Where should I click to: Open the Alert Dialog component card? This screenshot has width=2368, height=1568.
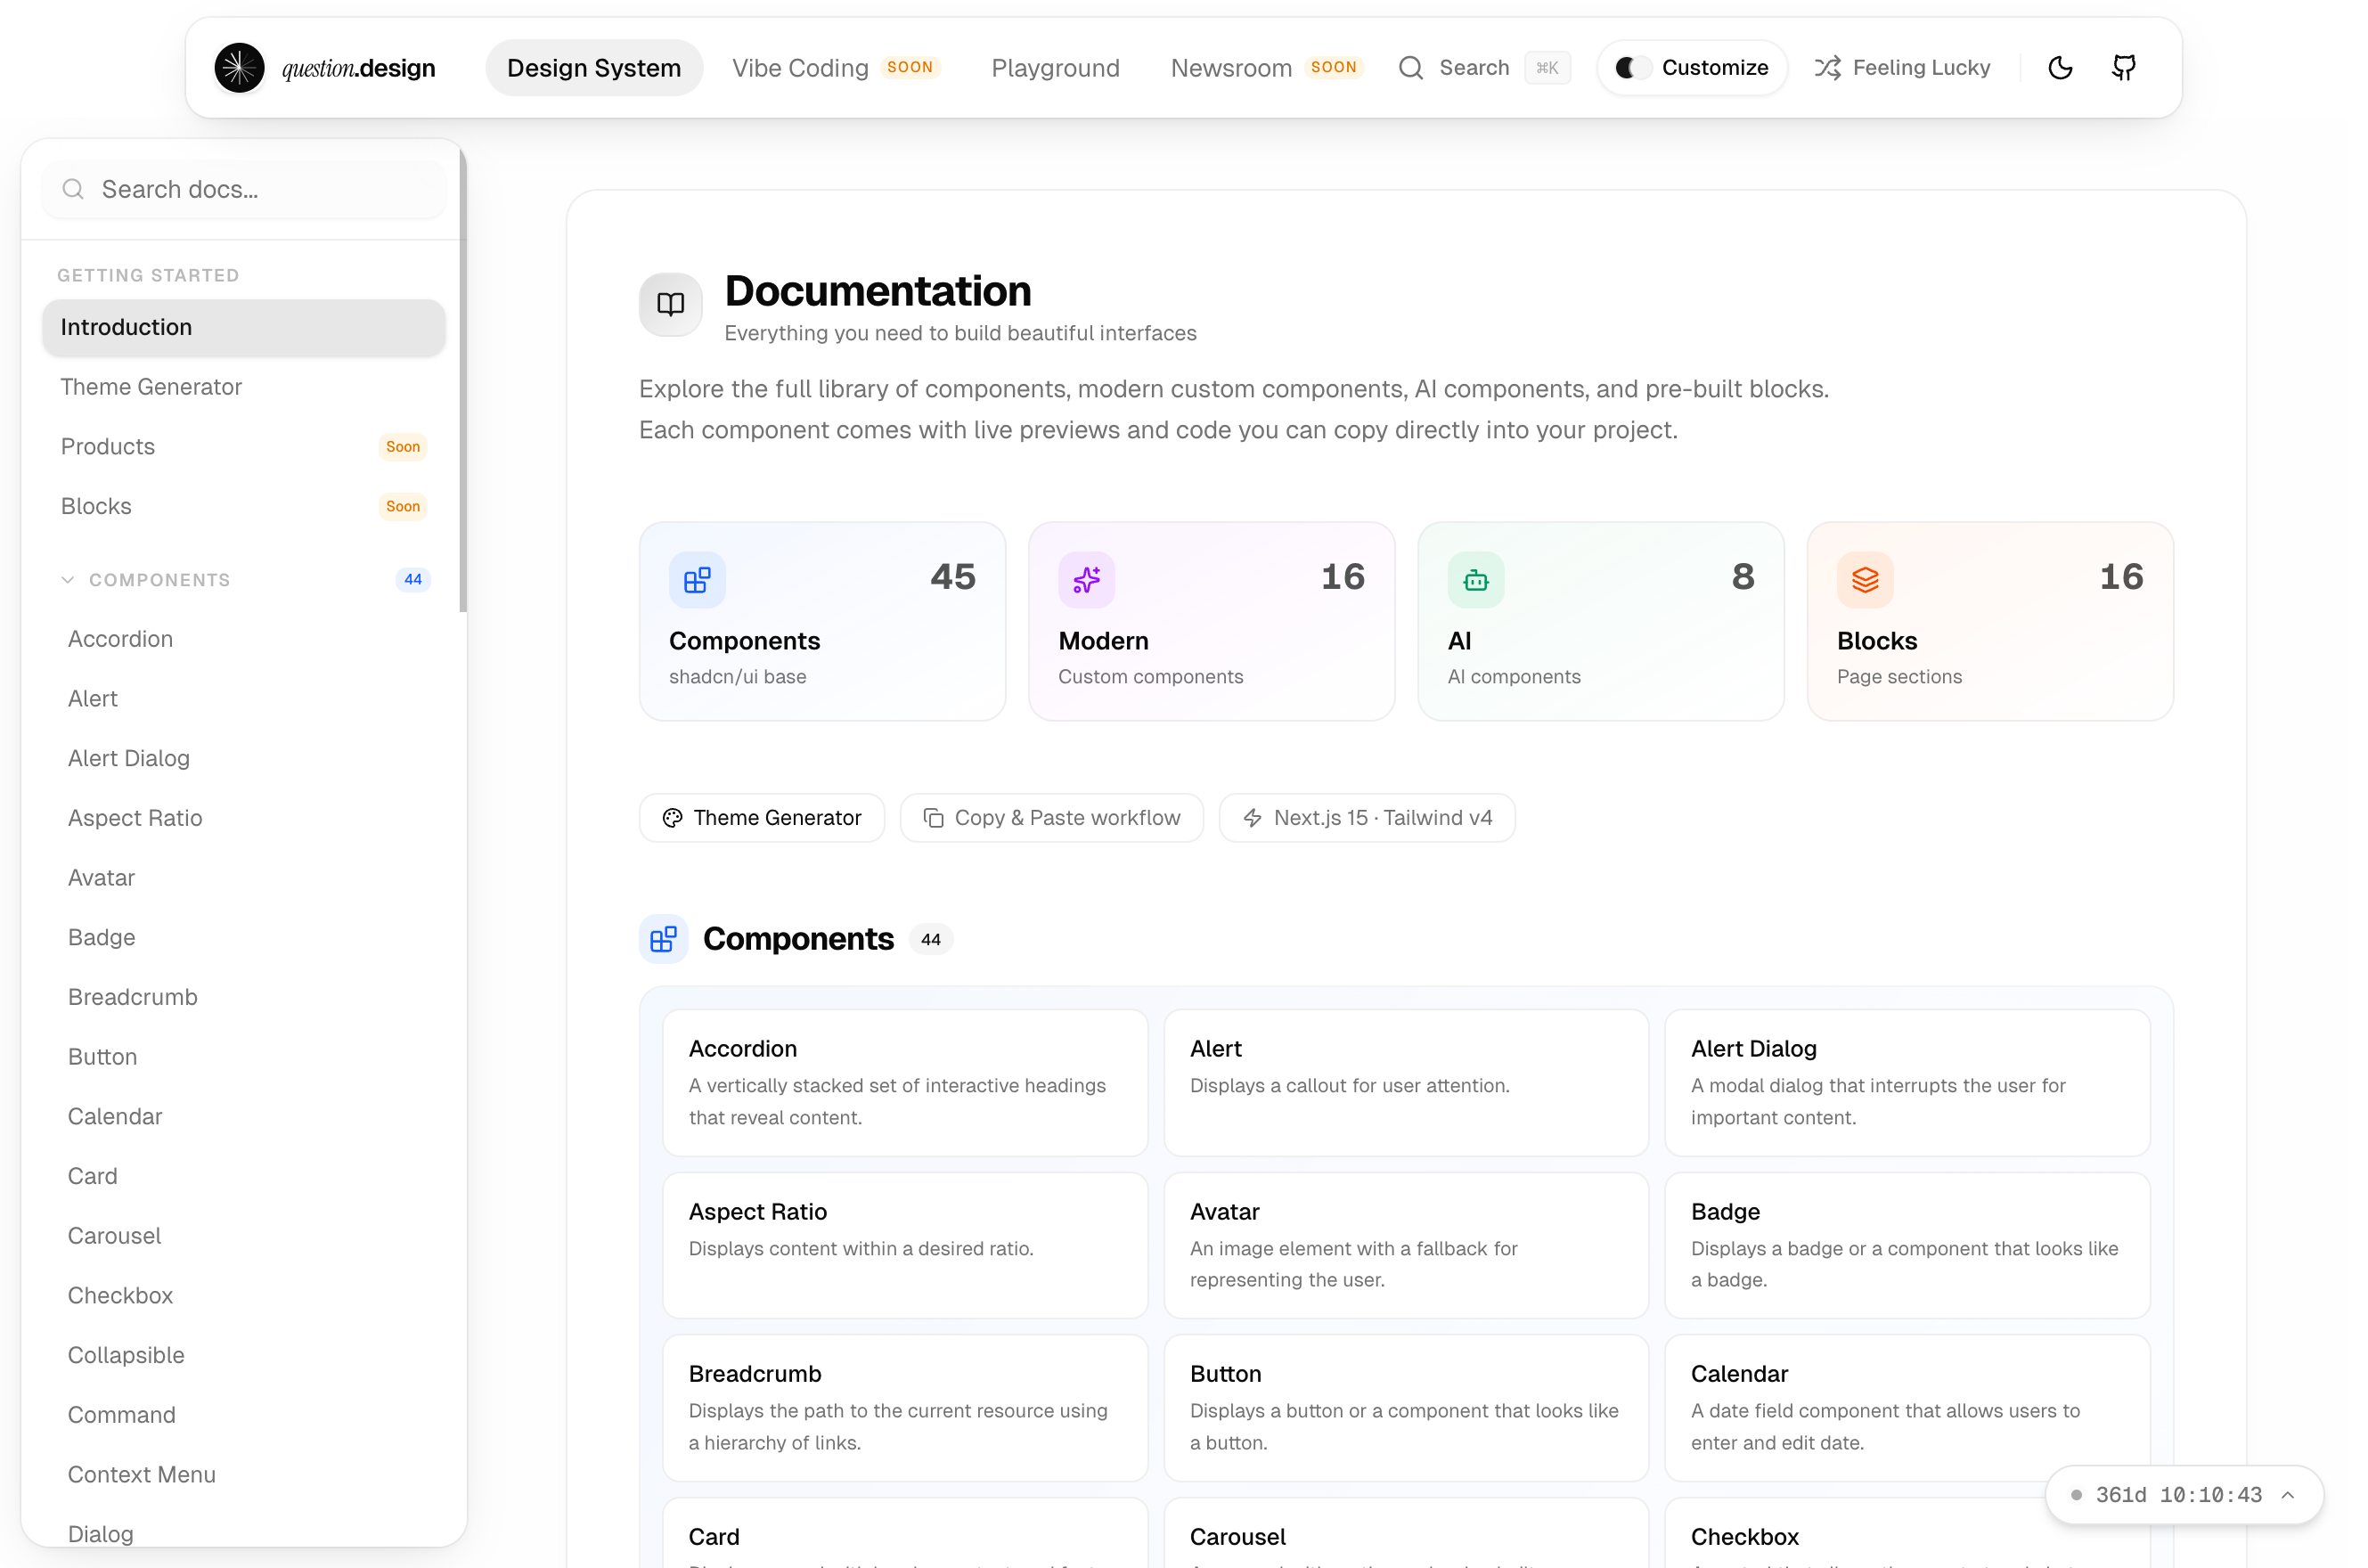(1907, 1083)
